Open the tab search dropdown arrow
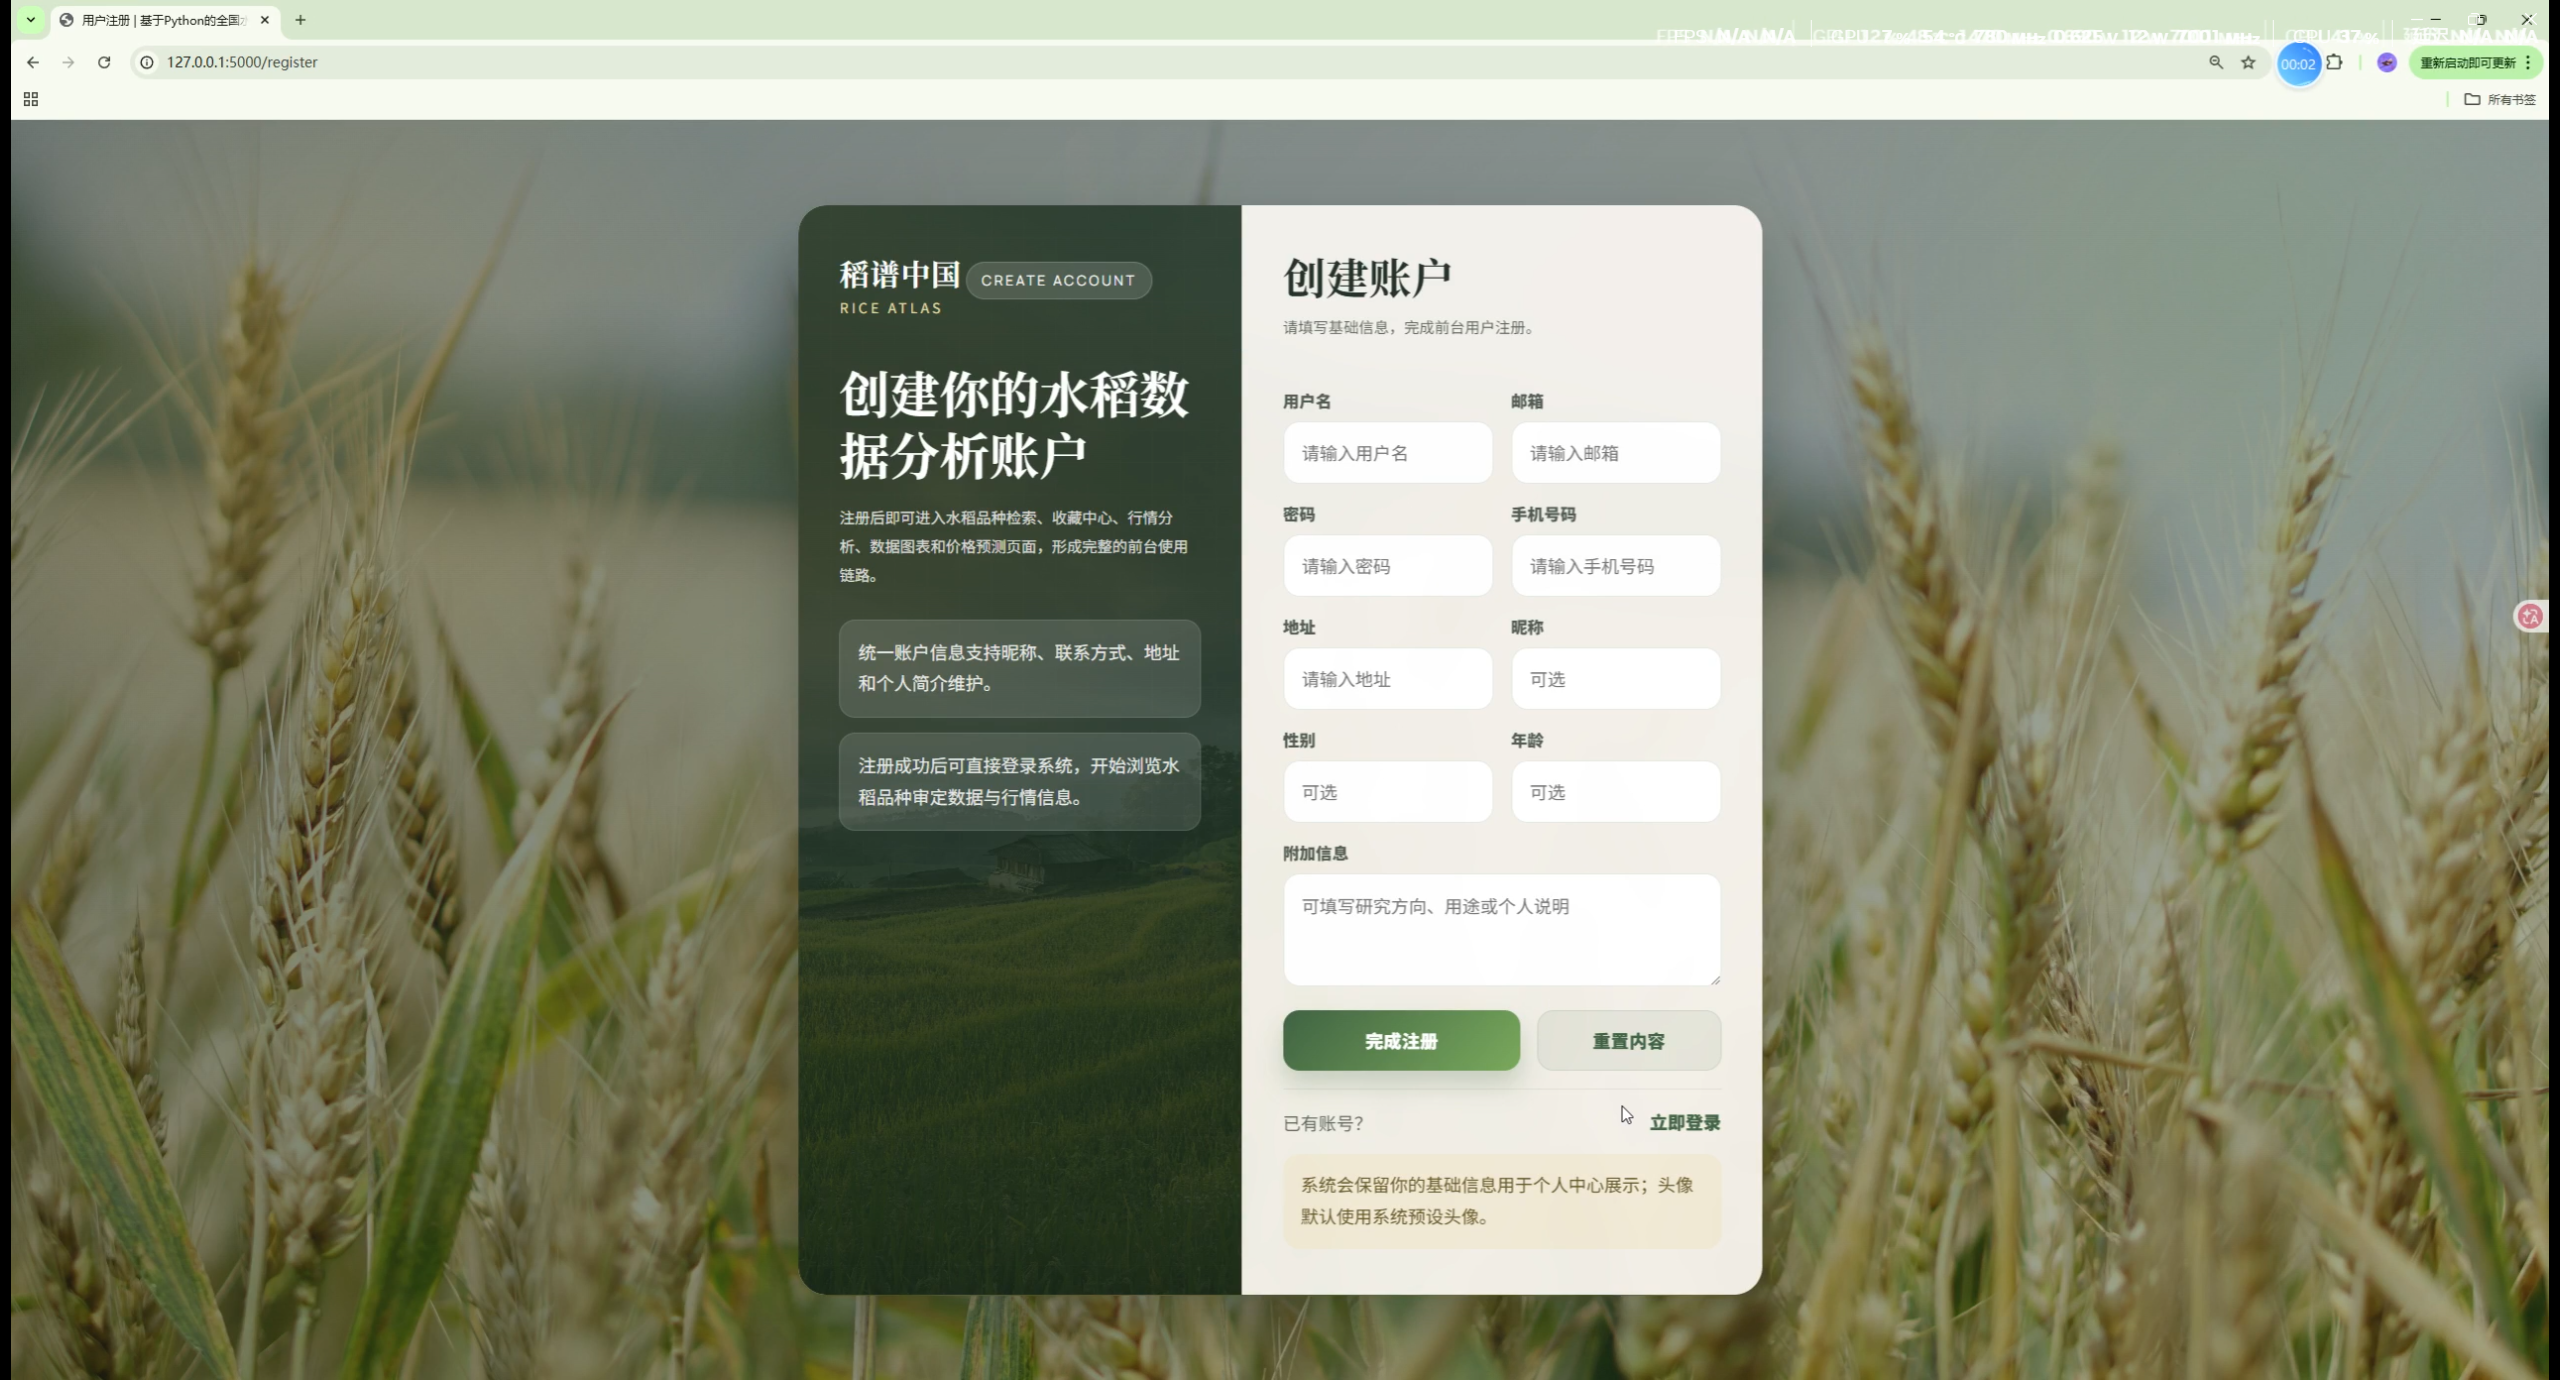This screenshot has height=1380, width=2560. click(31, 19)
